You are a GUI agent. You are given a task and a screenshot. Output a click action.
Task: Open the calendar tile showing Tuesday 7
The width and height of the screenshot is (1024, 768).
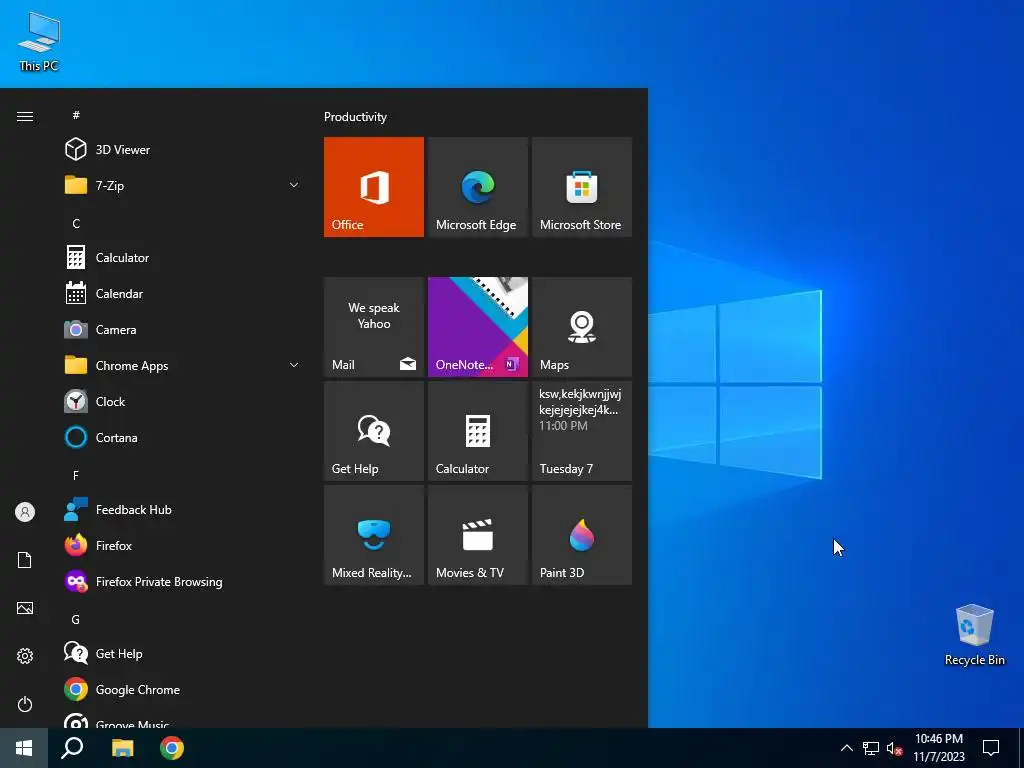tap(582, 431)
